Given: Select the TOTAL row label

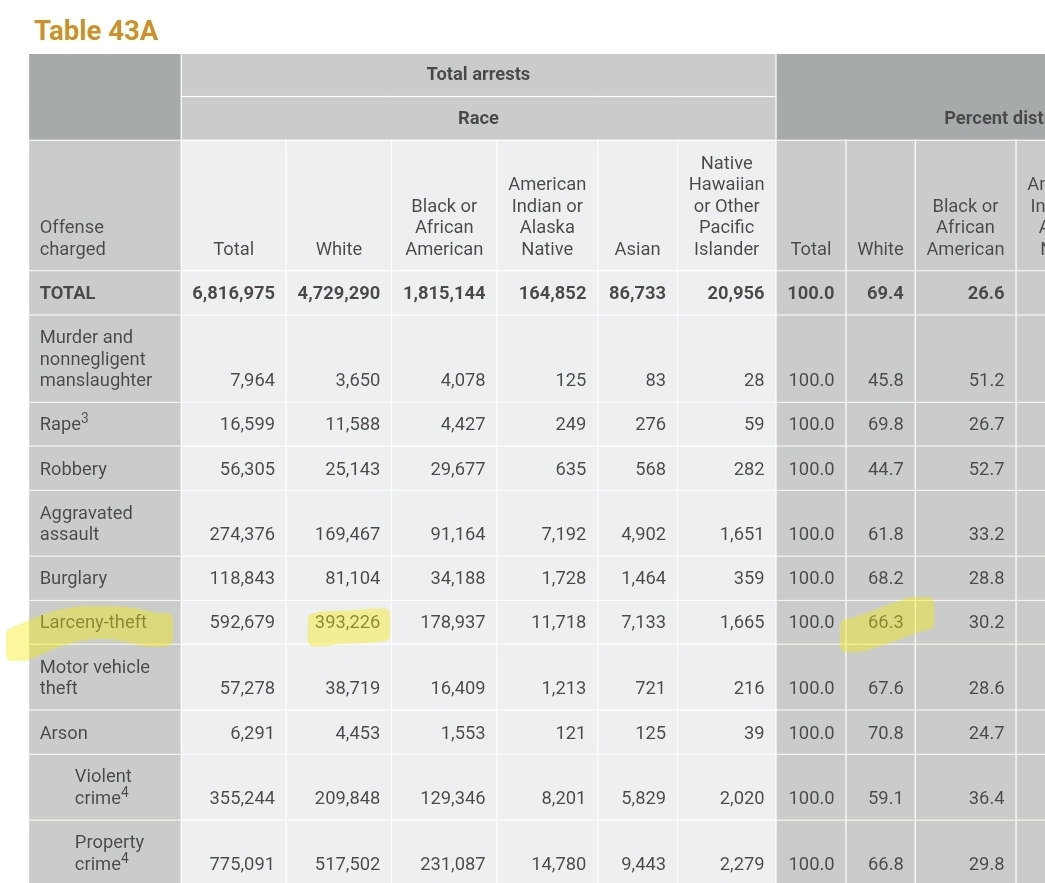Looking at the screenshot, I should (x=67, y=293).
